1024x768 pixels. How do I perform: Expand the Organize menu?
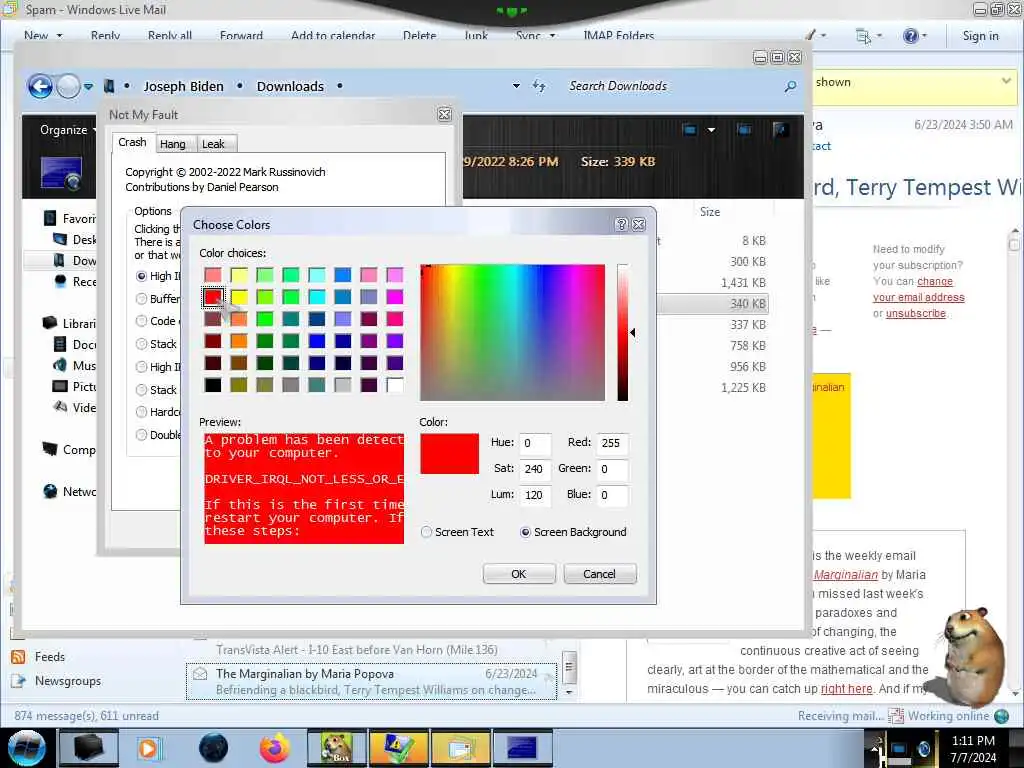pyautogui.click(x=67, y=130)
